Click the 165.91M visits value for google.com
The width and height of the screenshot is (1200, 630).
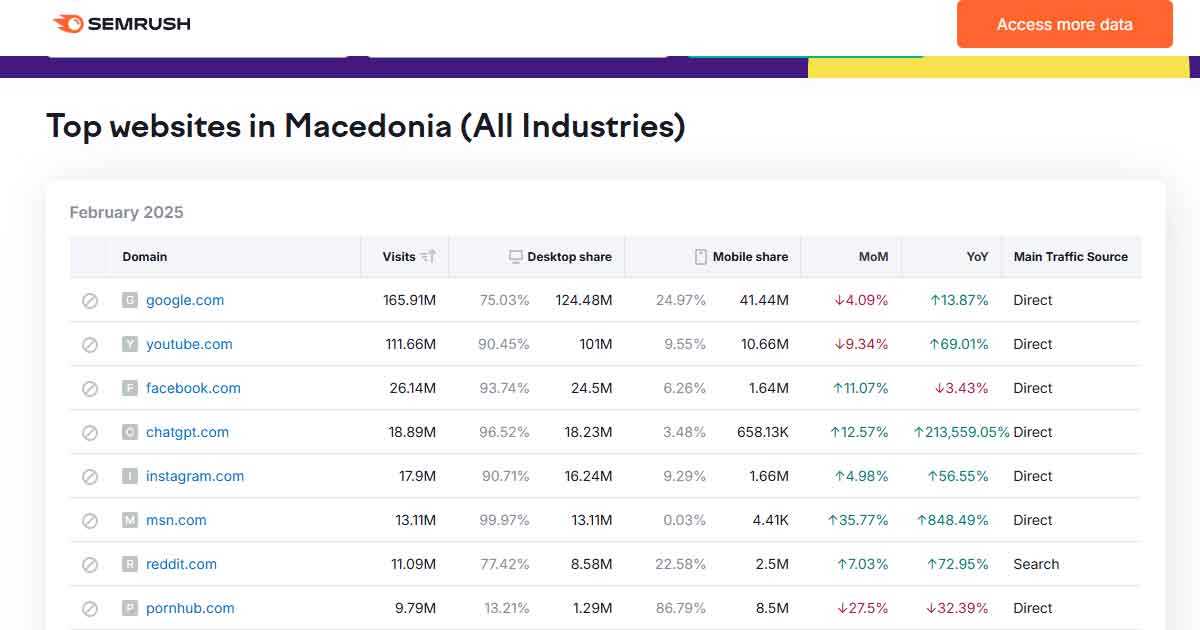click(x=409, y=300)
